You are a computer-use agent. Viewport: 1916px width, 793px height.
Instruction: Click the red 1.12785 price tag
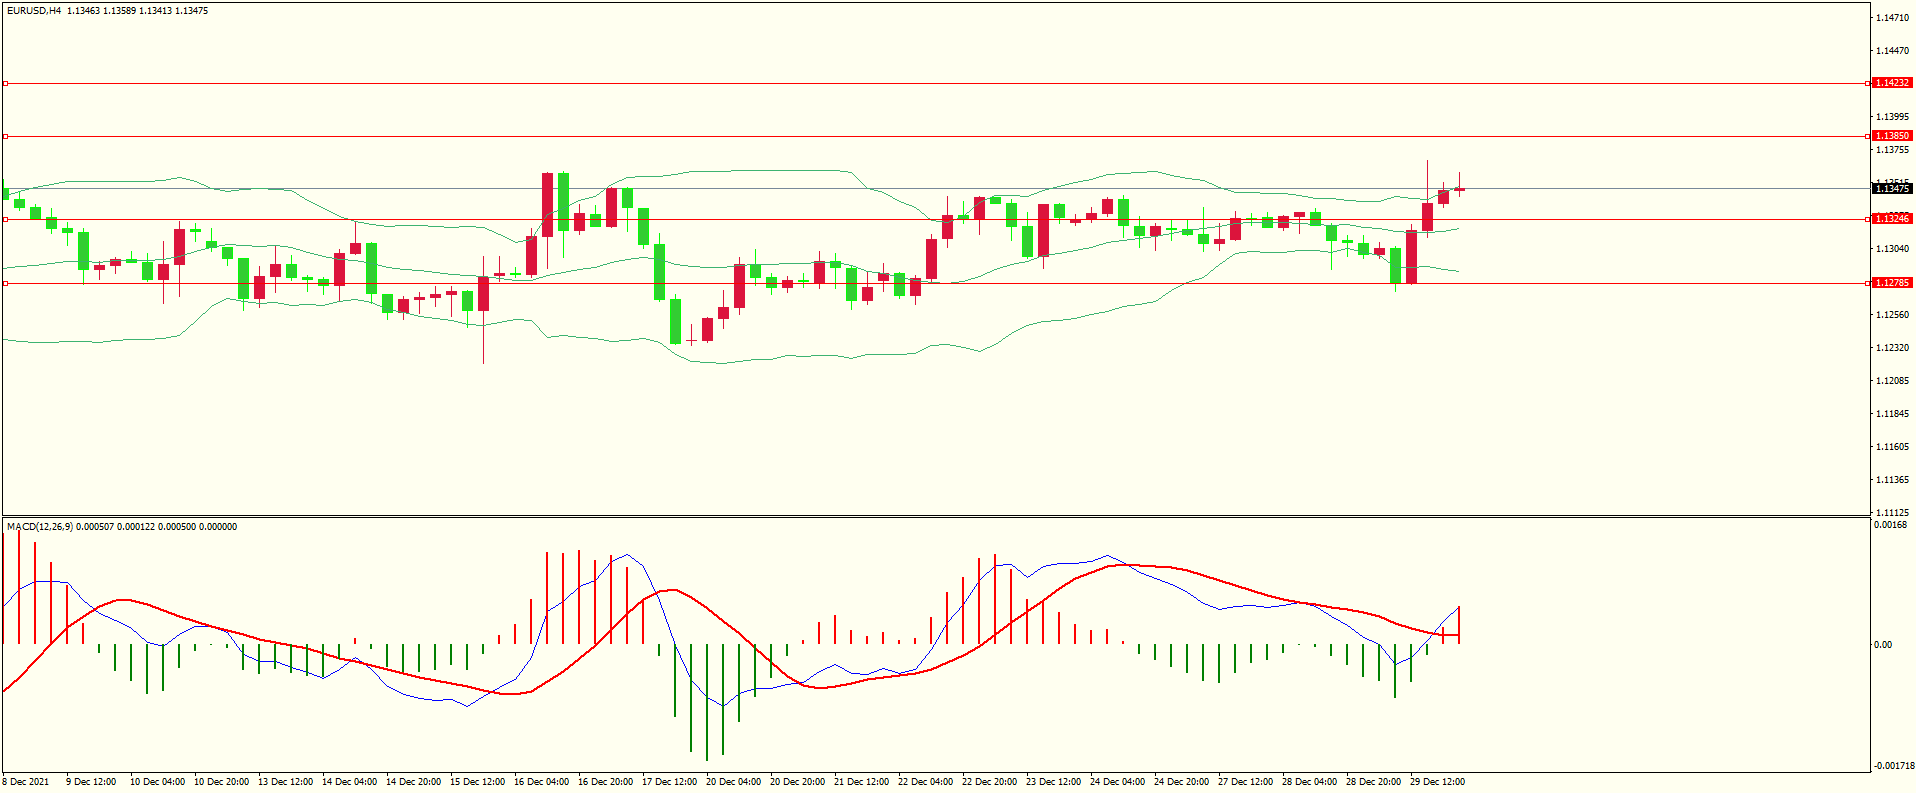(1892, 283)
